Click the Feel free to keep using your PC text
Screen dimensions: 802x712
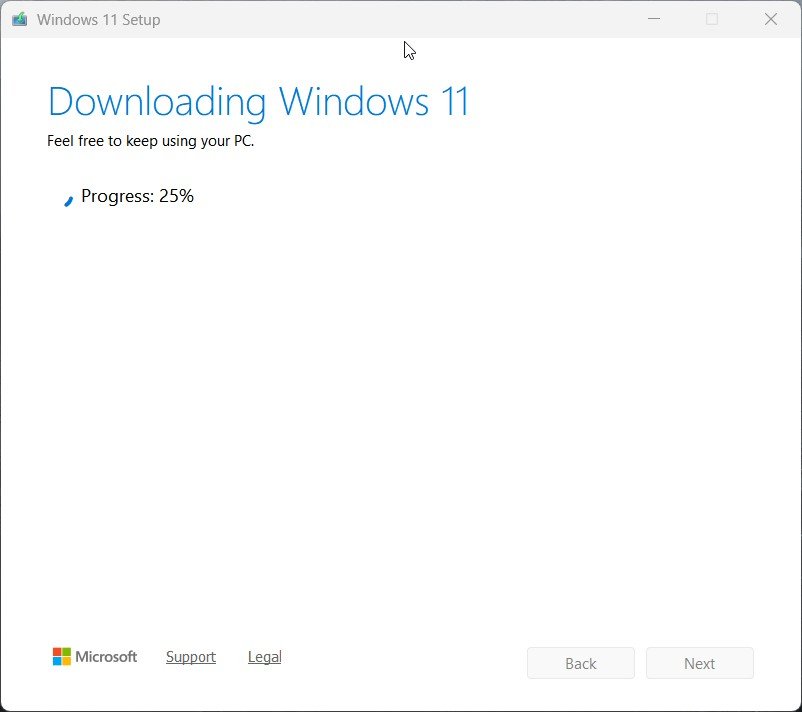click(151, 141)
